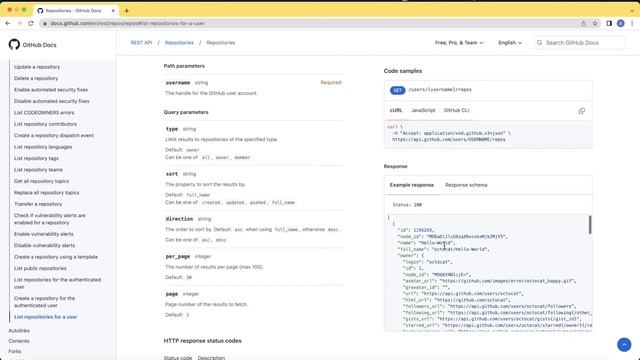Open Create a repository for the authenticated user
This screenshot has height=360, width=640.
[44, 302]
